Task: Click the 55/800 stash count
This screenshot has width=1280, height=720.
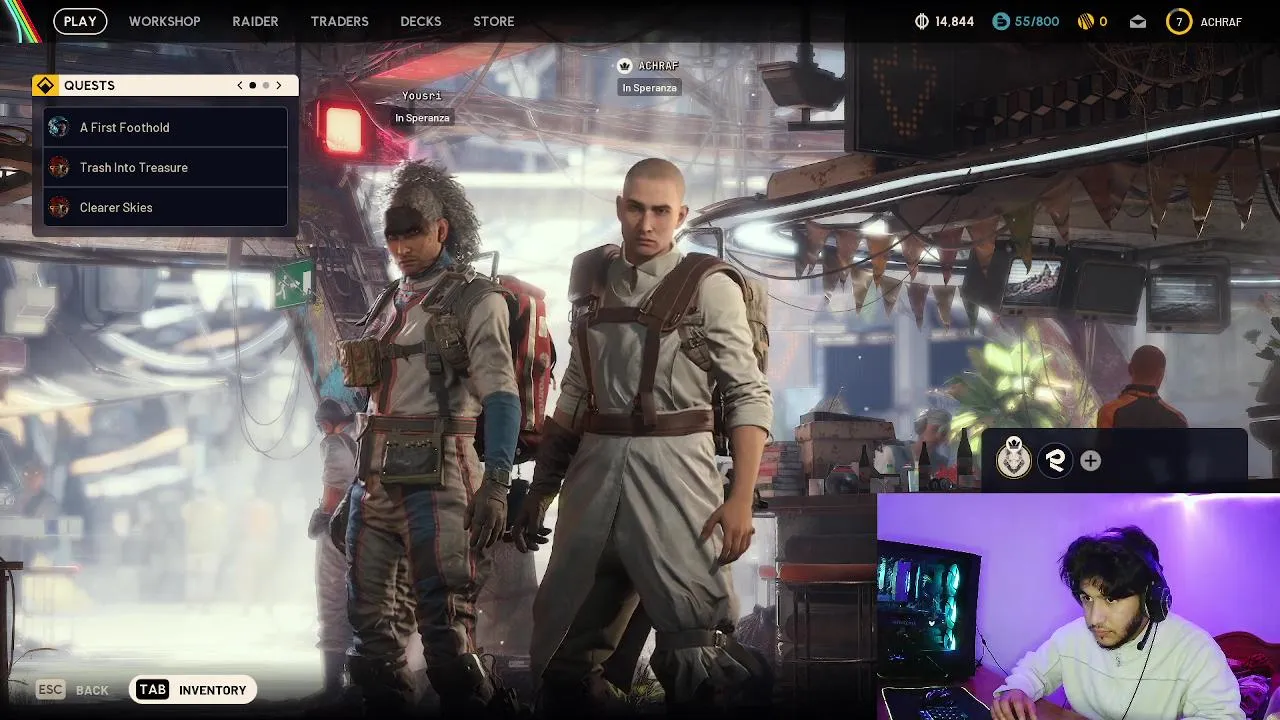Action: pos(1037,21)
